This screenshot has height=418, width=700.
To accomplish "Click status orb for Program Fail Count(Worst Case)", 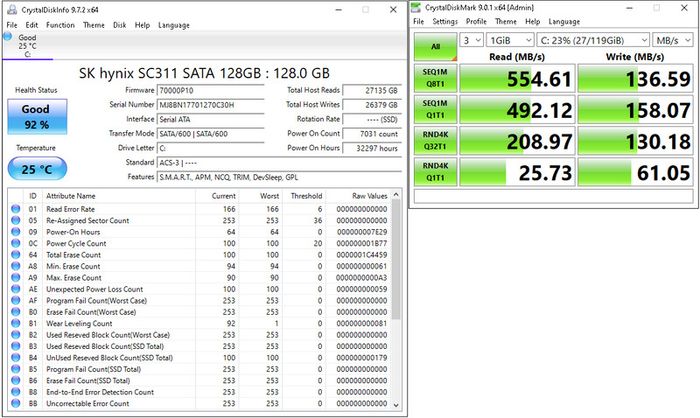I will tap(16, 300).
